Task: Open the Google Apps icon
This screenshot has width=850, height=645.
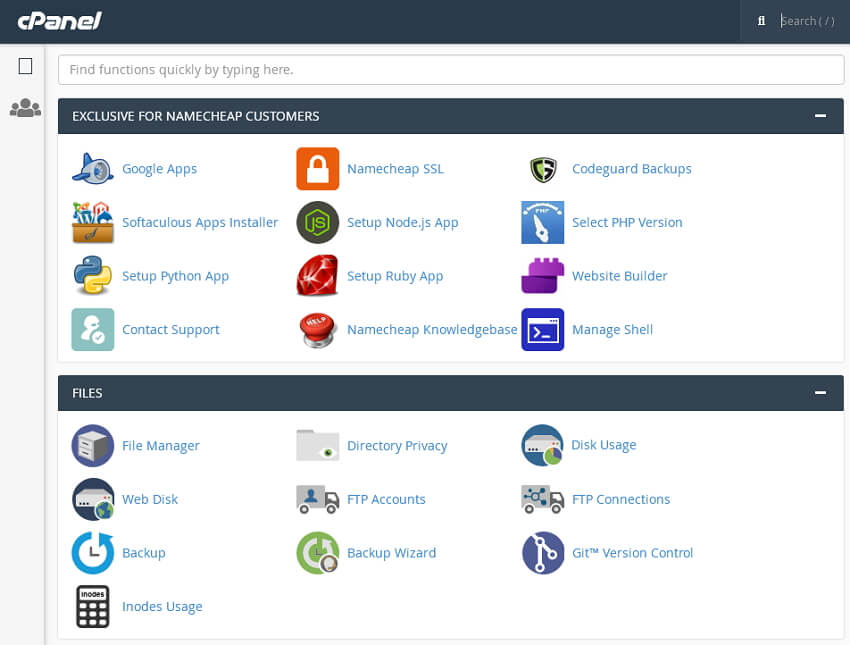Action: [x=93, y=169]
